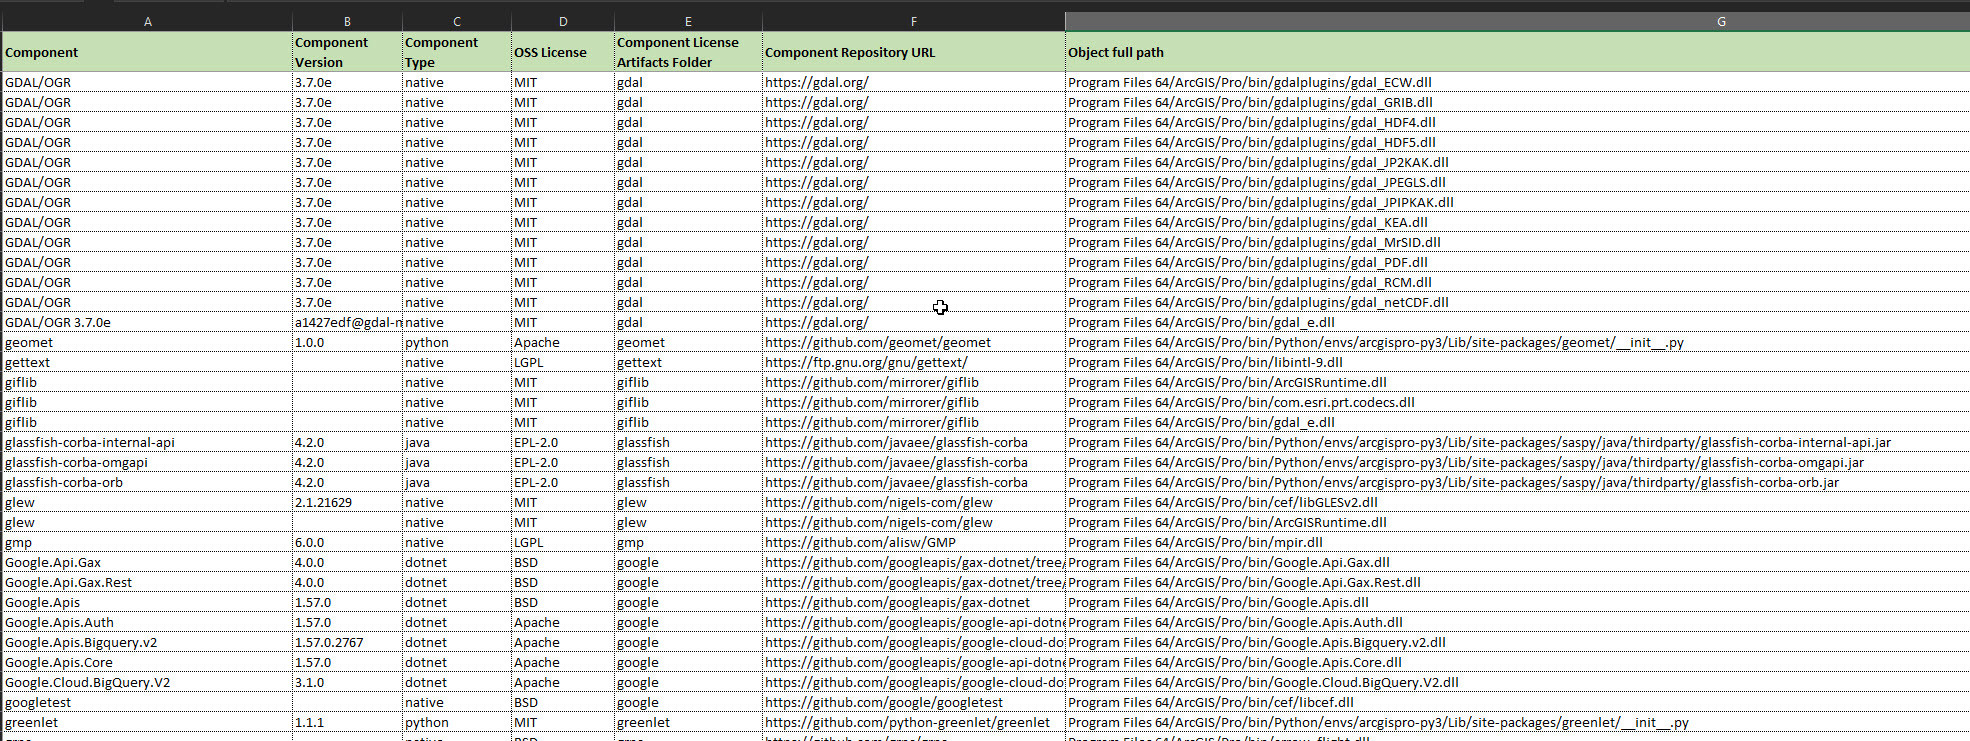Select the 'Google.Api.Gax' component cell
This screenshot has height=741, width=1970.
(x=147, y=562)
